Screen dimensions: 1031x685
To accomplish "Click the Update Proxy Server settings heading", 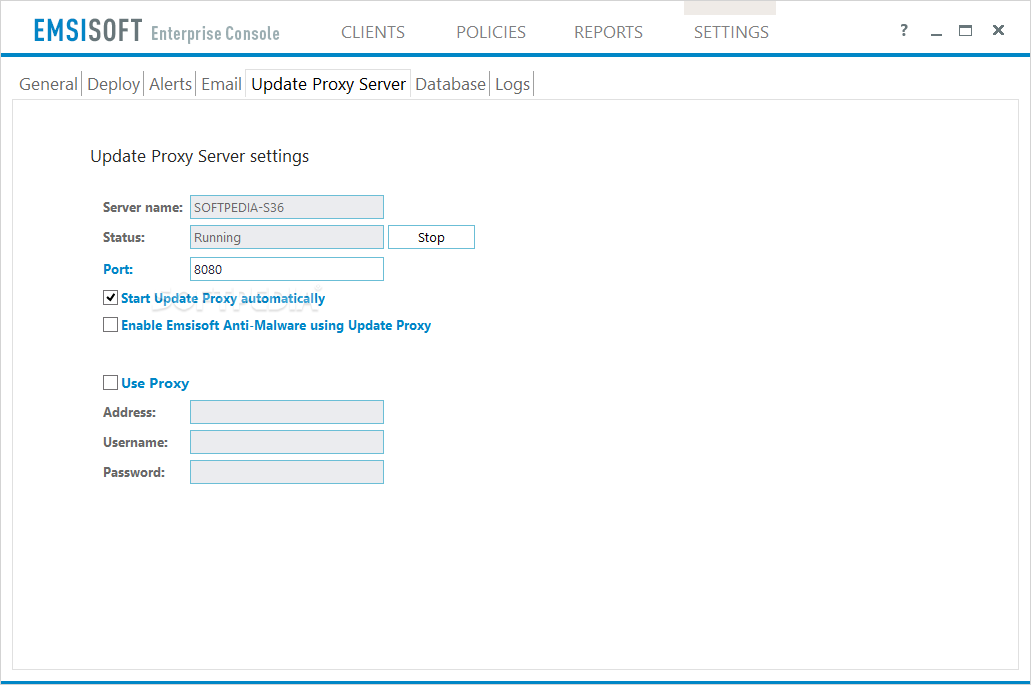I will (x=199, y=156).
